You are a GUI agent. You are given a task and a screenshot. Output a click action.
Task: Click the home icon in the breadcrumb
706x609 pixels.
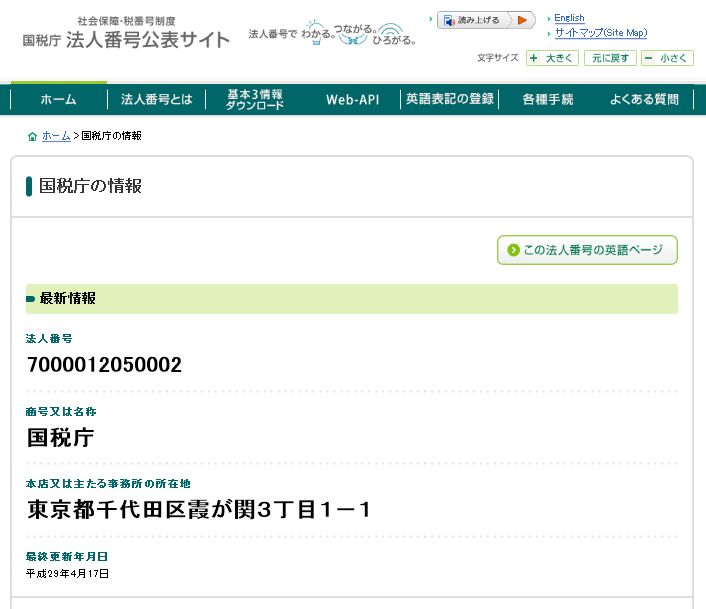pos(33,136)
